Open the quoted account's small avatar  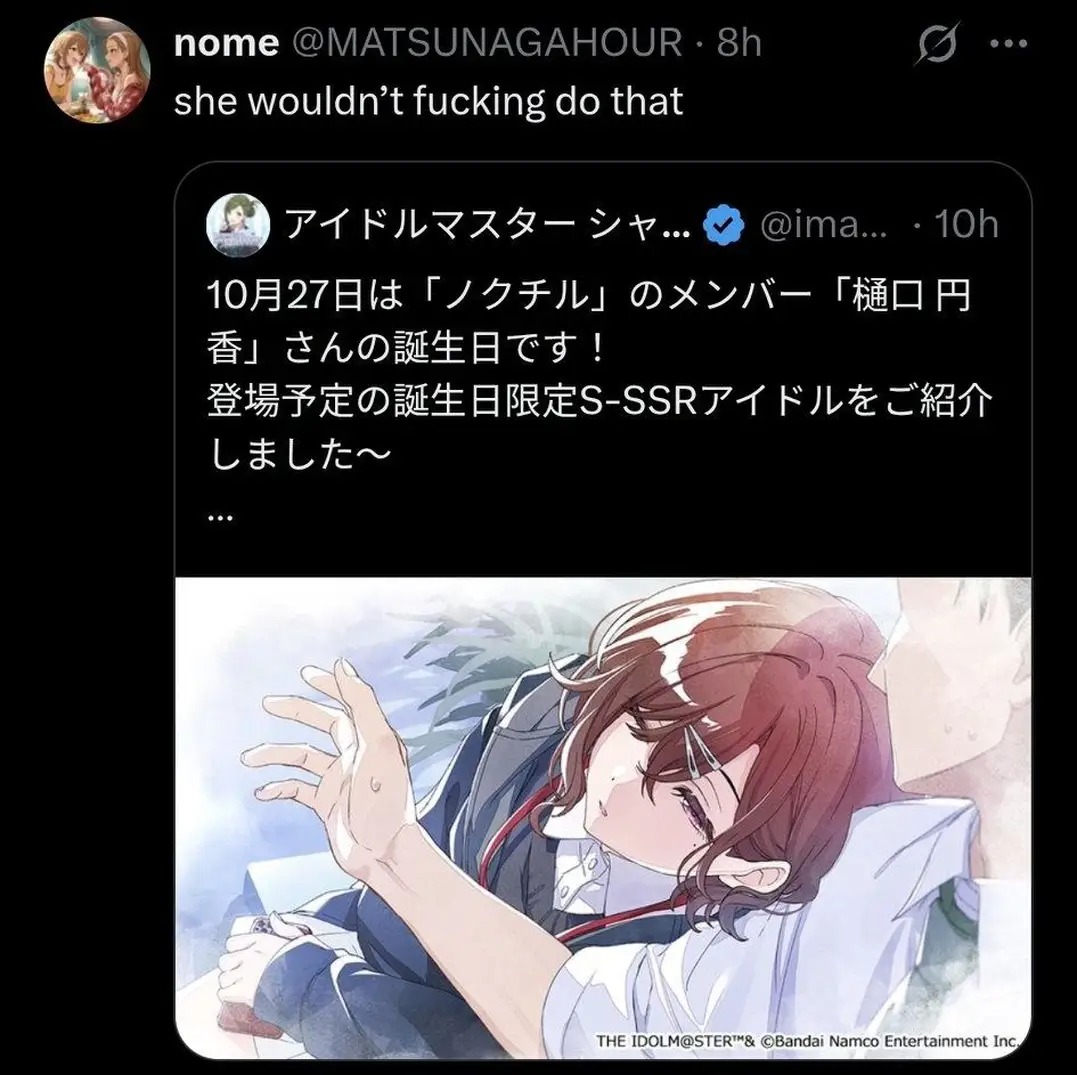[236, 225]
